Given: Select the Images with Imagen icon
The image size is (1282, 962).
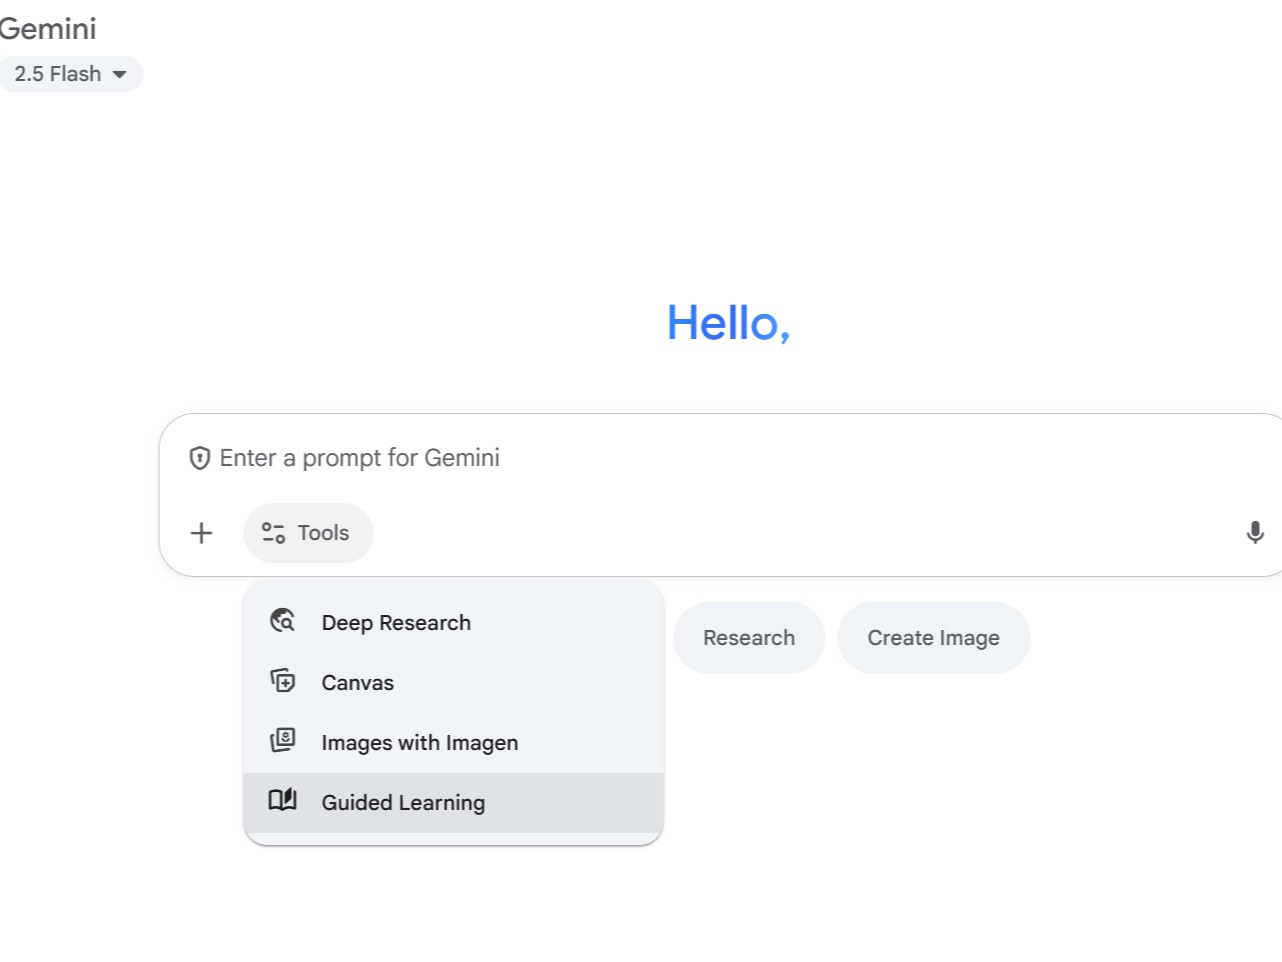Looking at the screenshot, I should 282,741.
